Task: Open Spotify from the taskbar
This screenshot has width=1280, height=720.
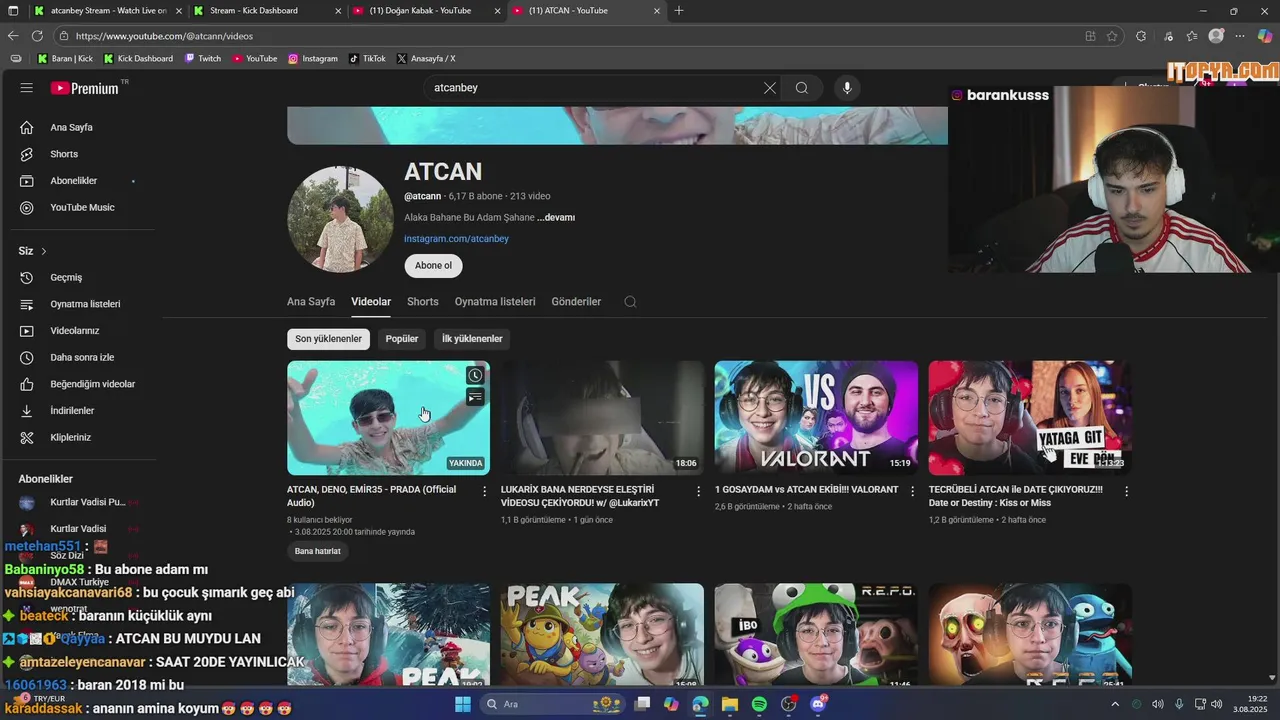Action: click(x=760, y=704)
